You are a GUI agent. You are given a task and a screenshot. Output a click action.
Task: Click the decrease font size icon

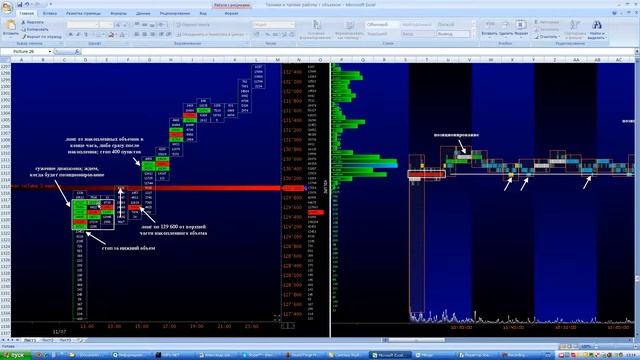[x=125, y=25]
